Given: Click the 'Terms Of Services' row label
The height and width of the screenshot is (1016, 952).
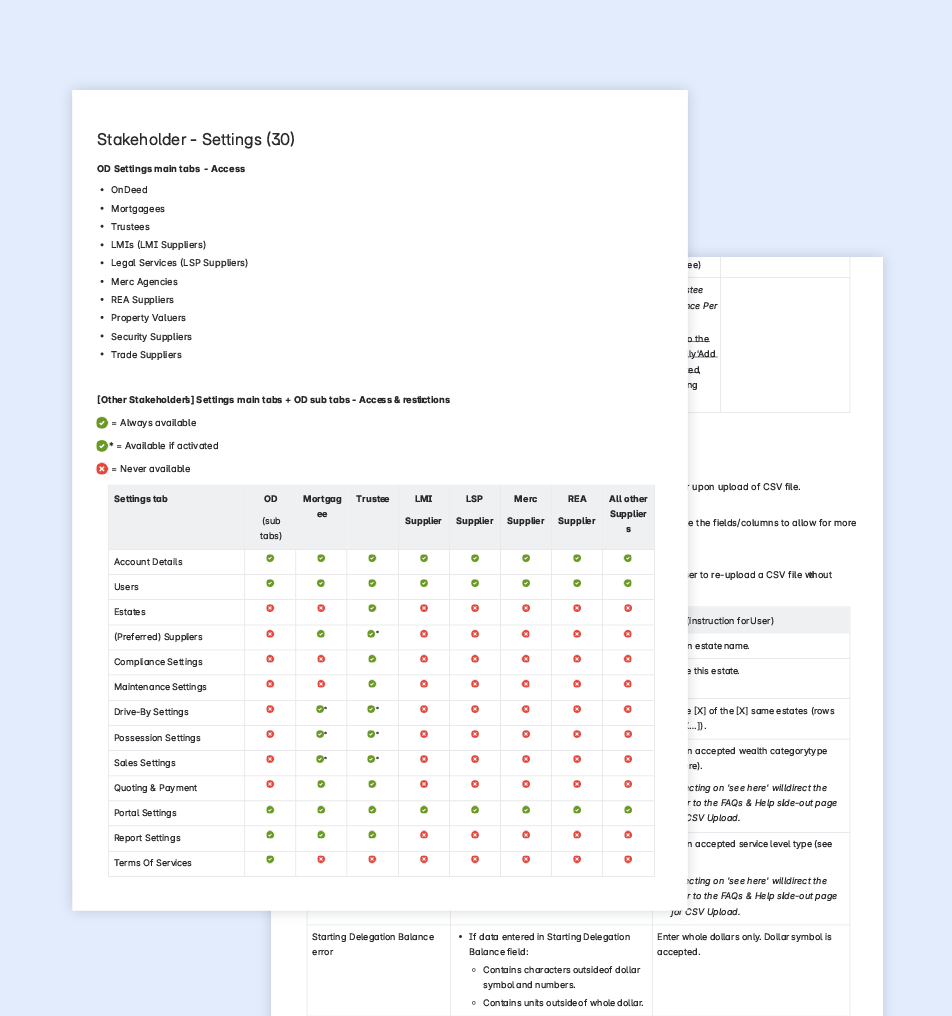Looking at the screenshot, I should point(153,863).
